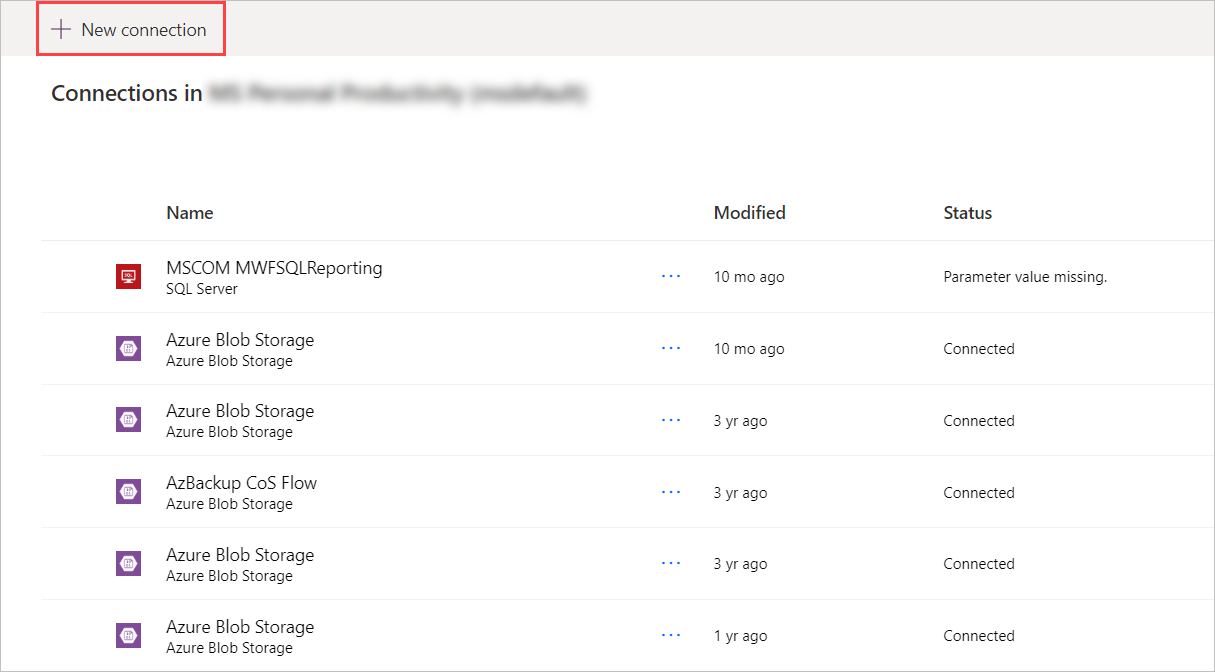Open the Azure Blob Storage connection modified 10 mo ago

click(x=240, y=340)
